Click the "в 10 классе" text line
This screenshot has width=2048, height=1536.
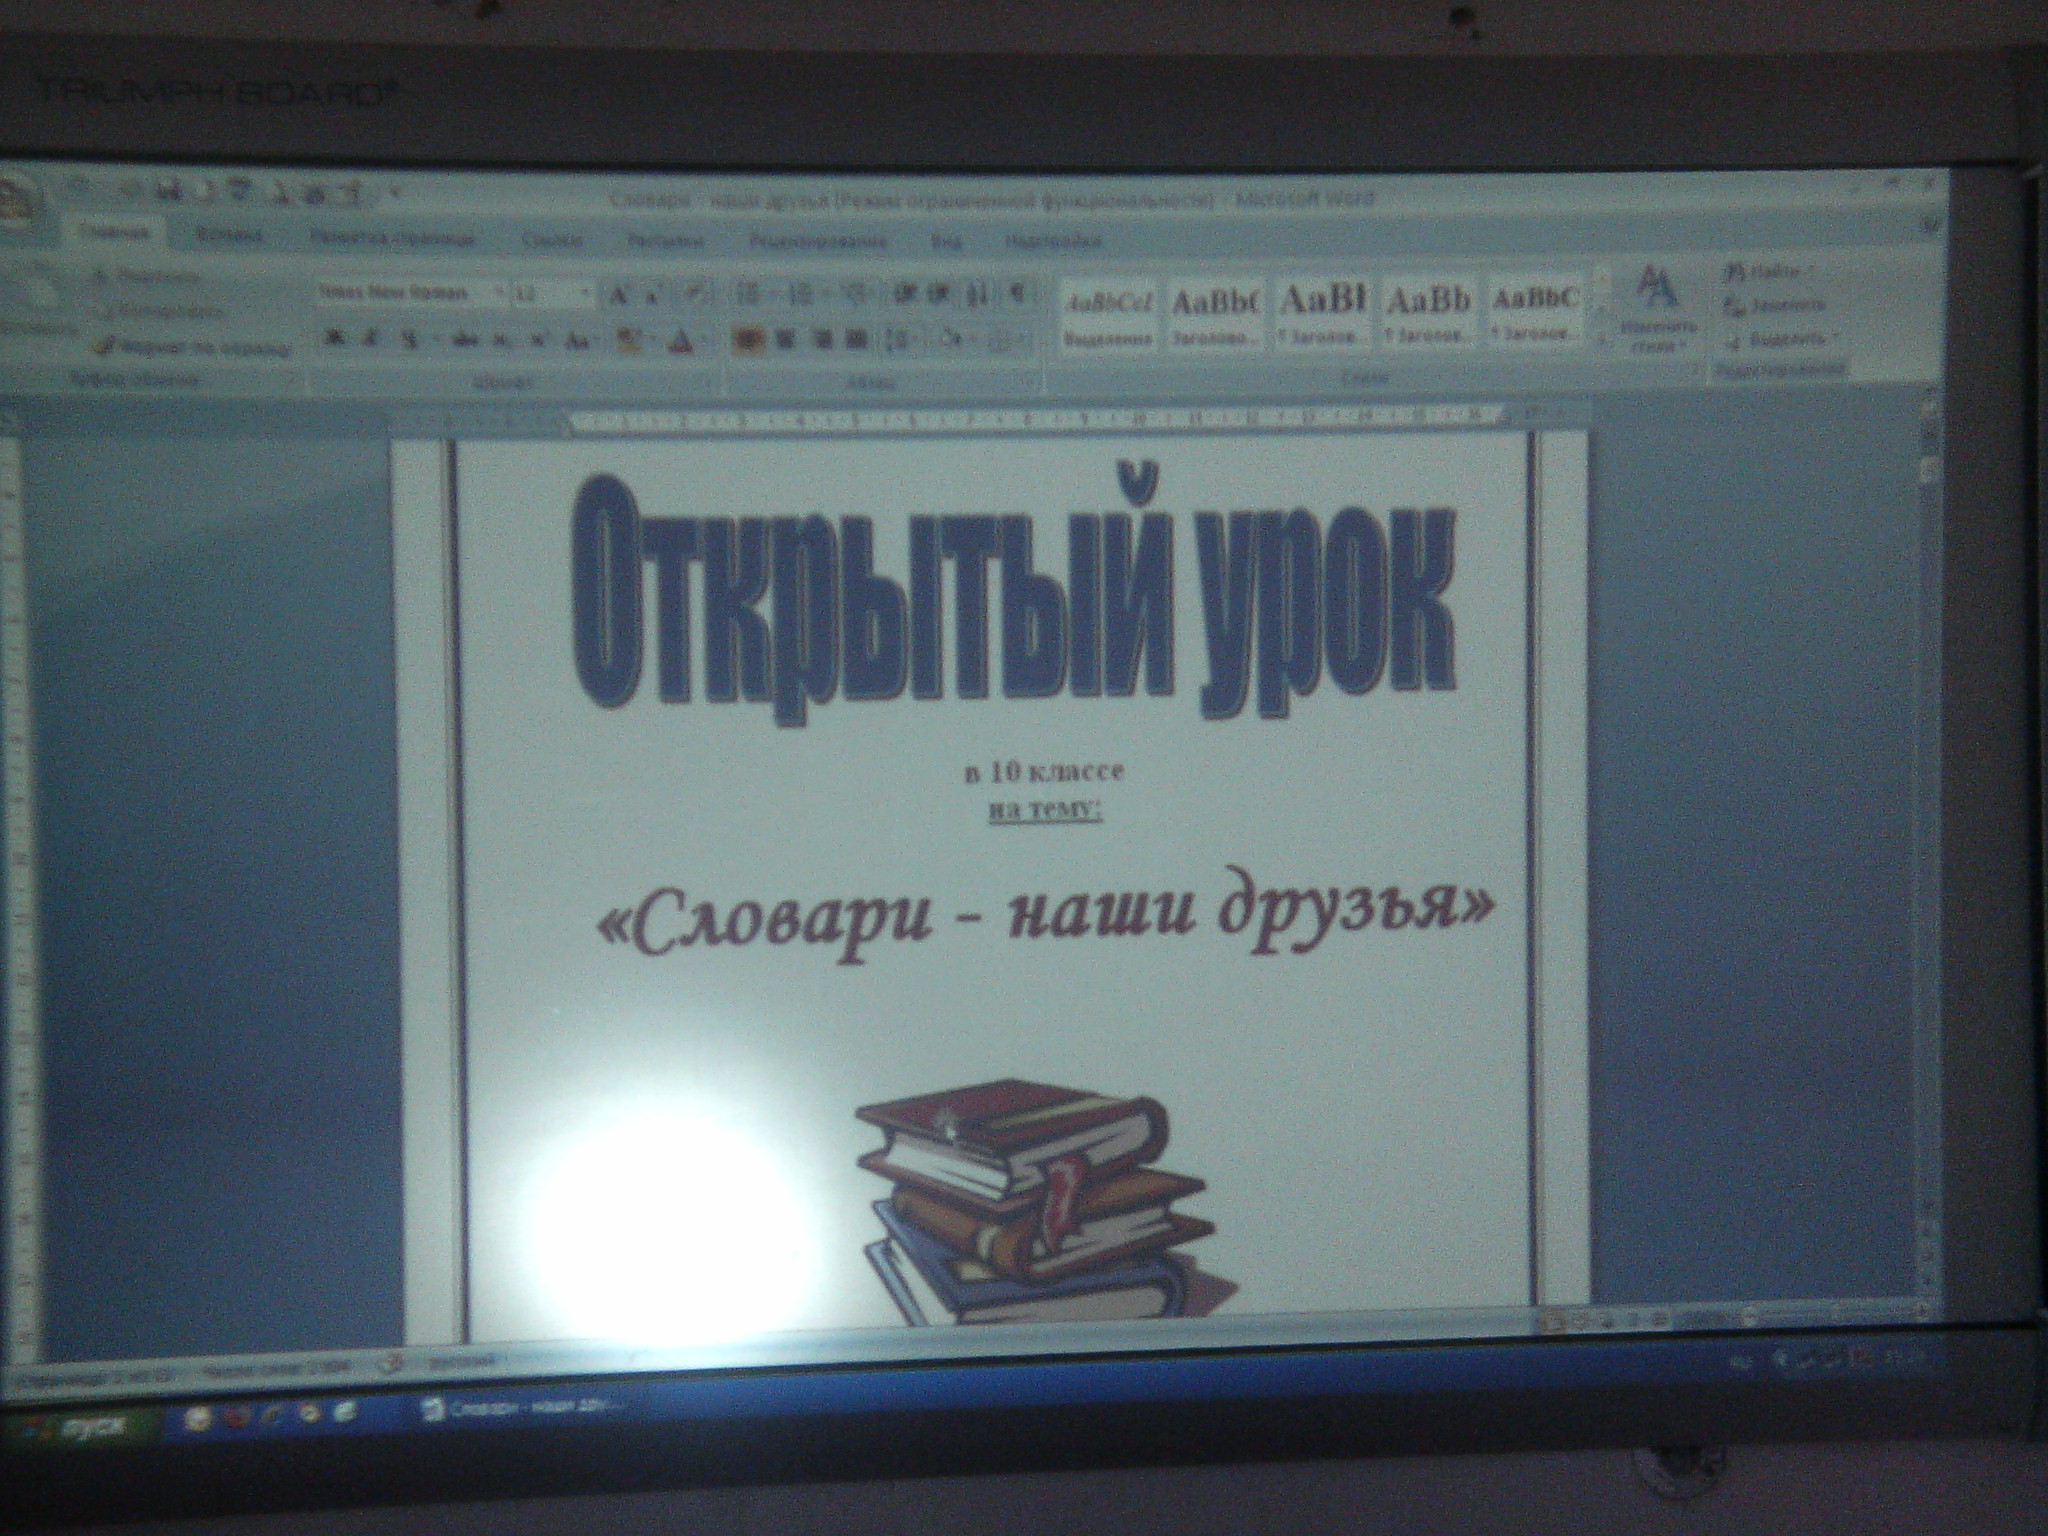tap(1044, 771)
